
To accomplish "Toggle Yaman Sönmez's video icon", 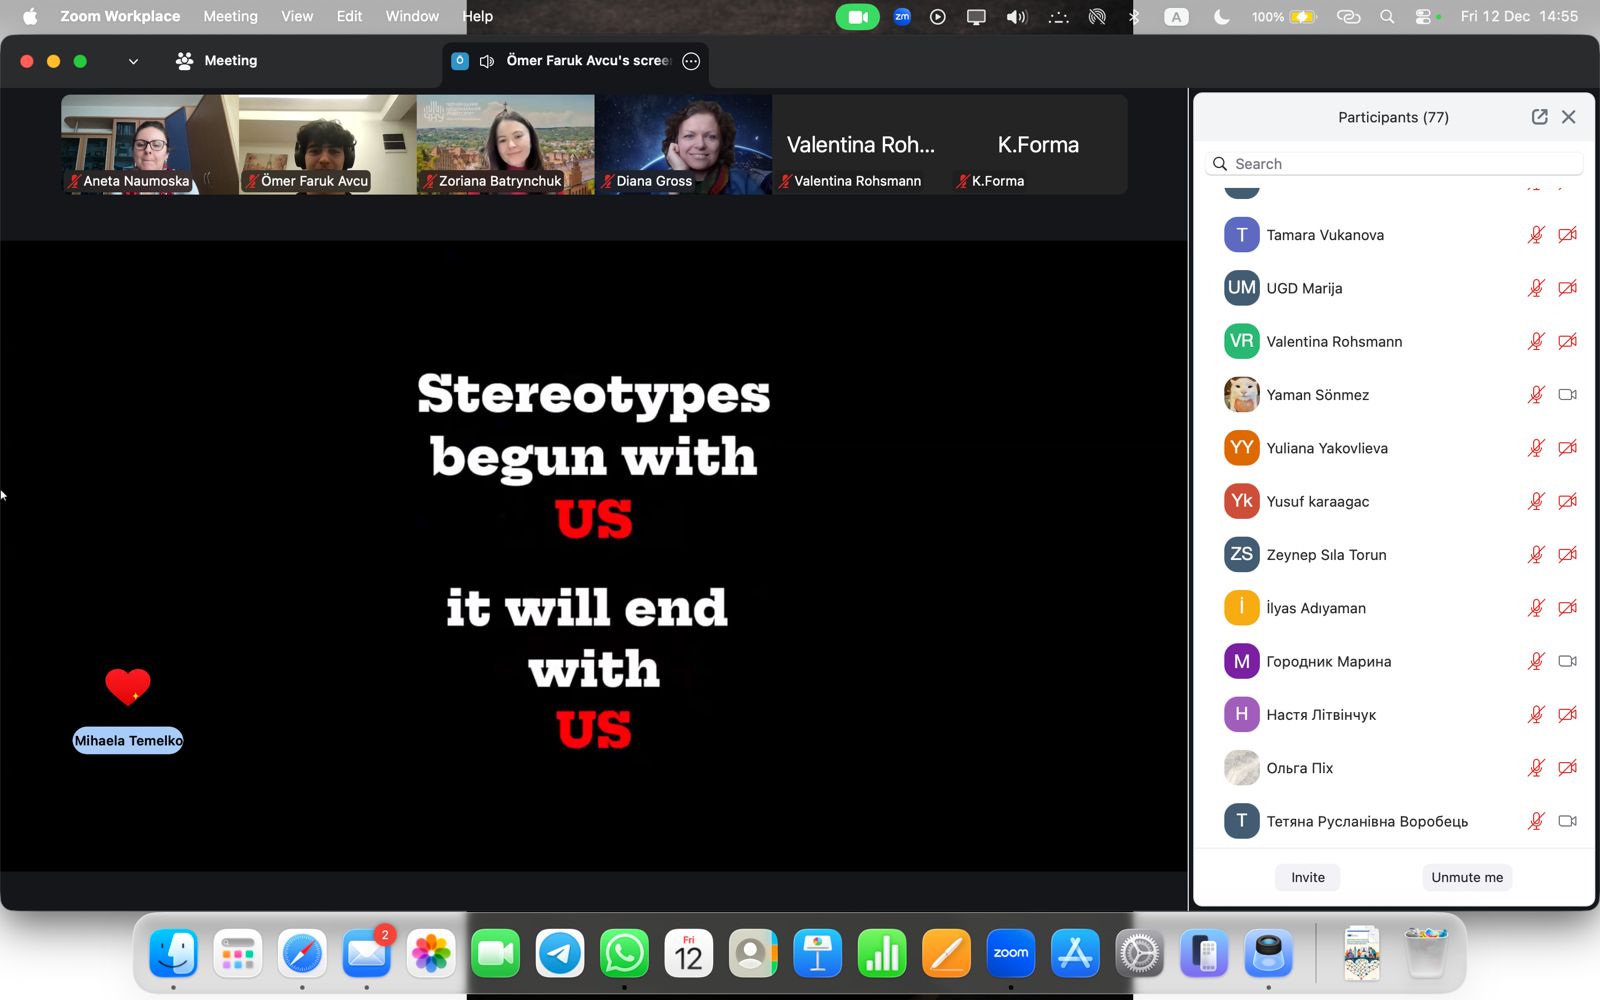I will [1568, 395].
